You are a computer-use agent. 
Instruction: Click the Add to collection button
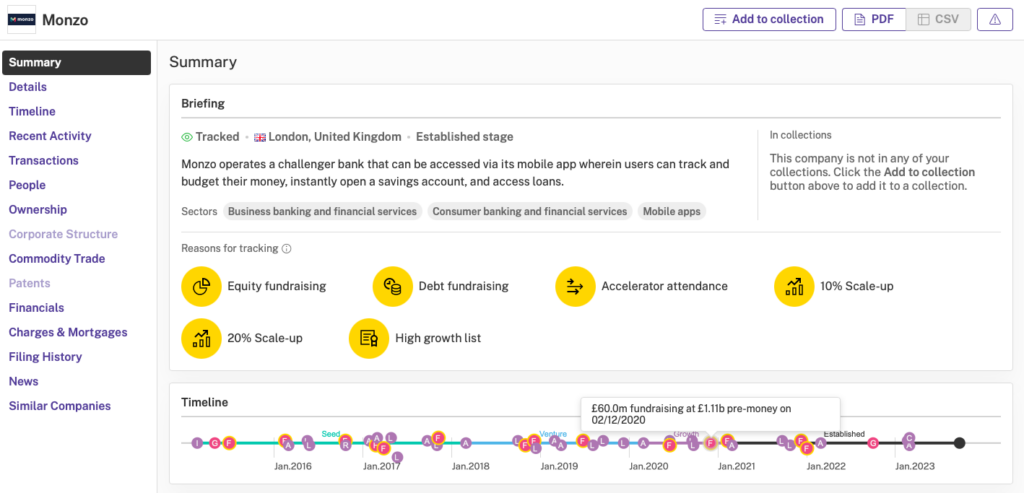tap(769, 19)
